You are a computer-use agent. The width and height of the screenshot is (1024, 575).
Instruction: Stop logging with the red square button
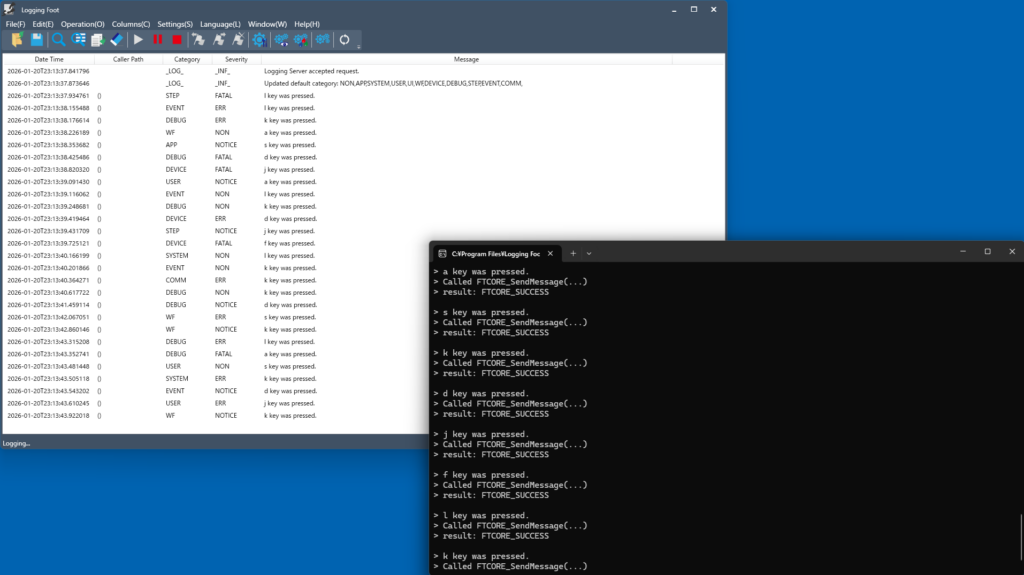coord(177,39)
